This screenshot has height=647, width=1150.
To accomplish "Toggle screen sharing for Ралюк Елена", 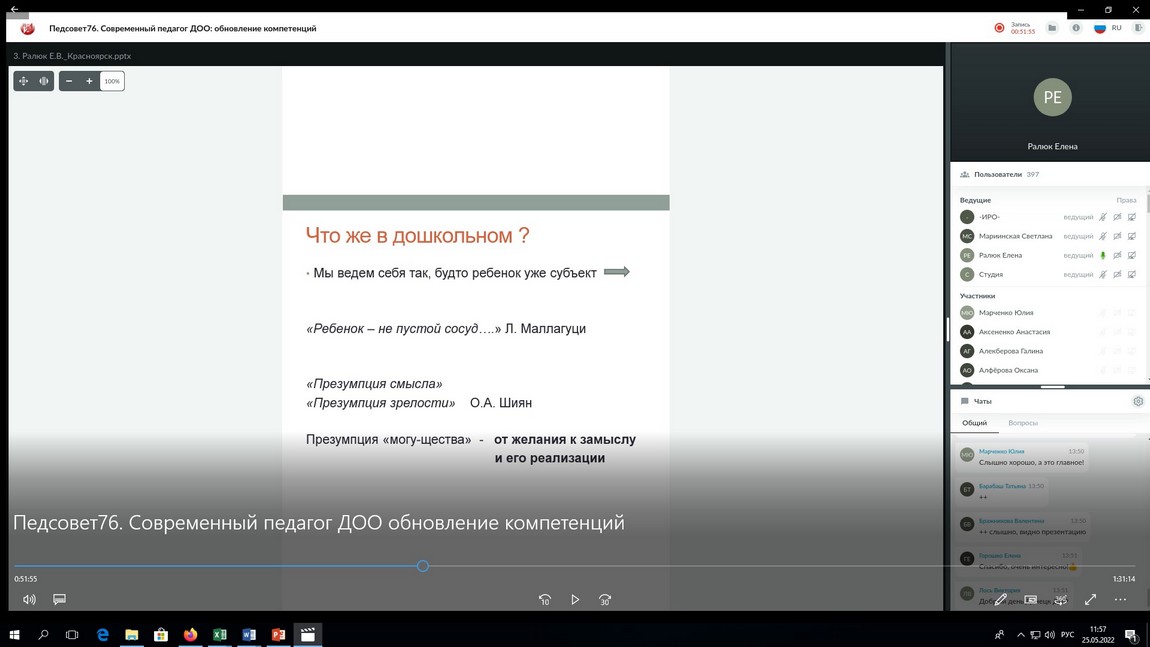I will (x=1132, y=255).
